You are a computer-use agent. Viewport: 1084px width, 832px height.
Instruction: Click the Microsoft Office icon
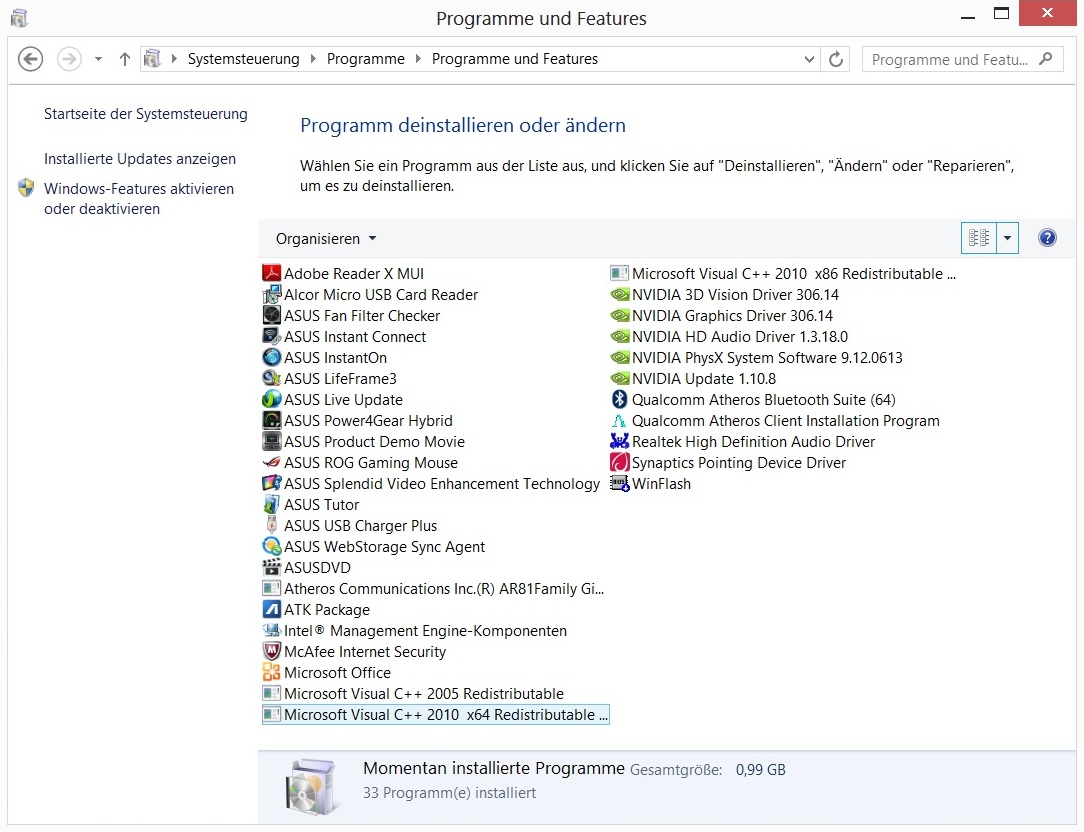(272, 672)
